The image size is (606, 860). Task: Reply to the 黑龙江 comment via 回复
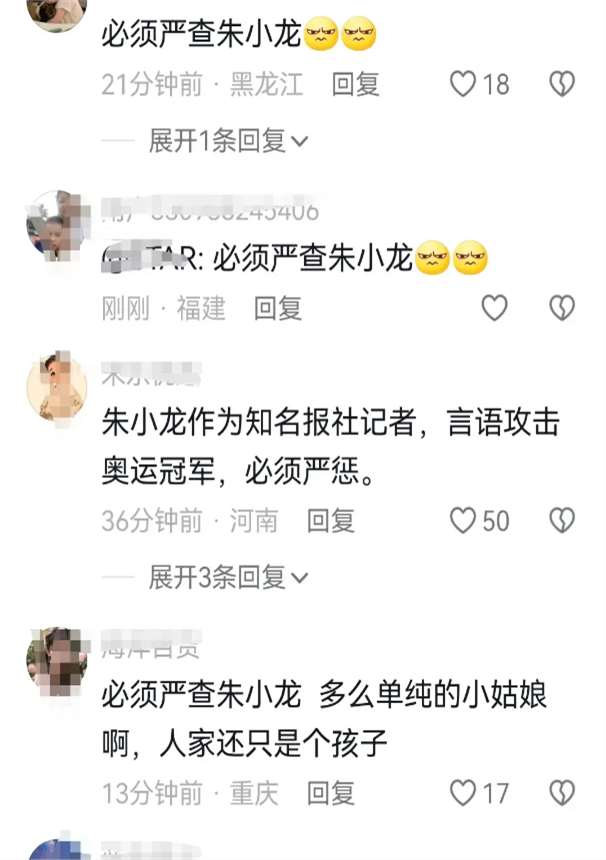click(x=355, y=84)
